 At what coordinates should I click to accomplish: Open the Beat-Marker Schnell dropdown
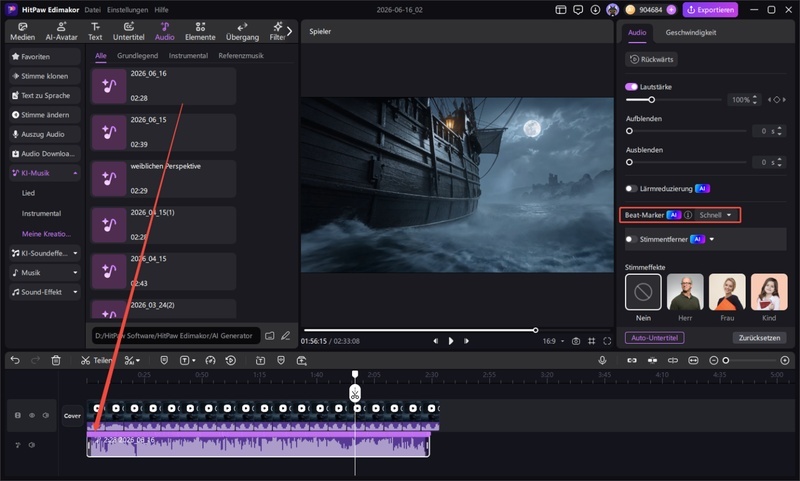click(x=715, y=215)
